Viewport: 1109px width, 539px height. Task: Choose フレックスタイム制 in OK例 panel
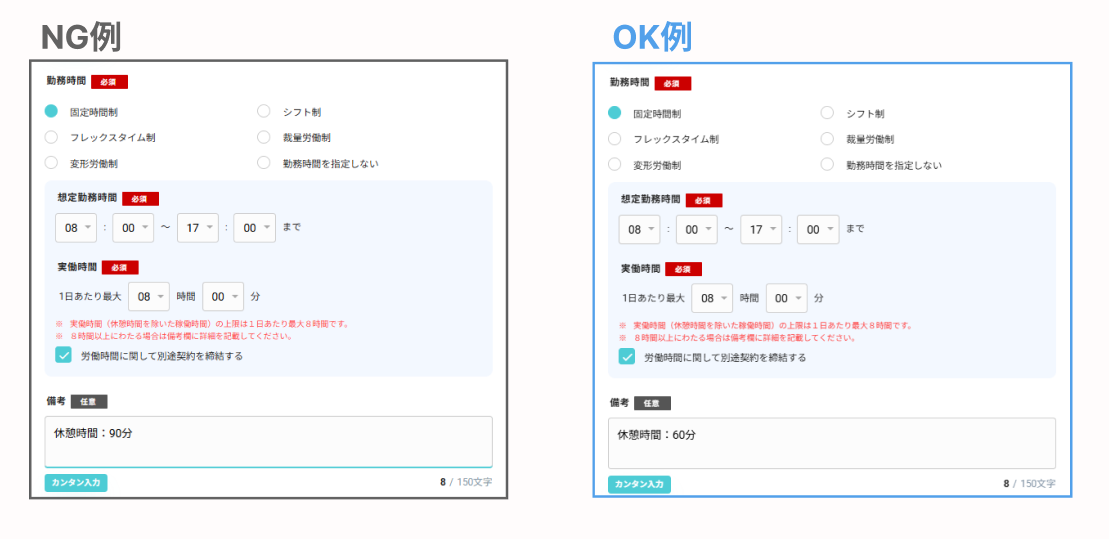point(615,139)
